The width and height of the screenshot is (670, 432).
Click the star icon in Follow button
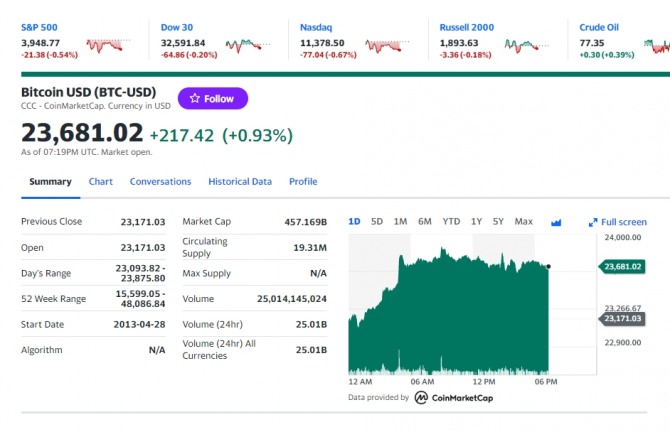click(195, 98)
